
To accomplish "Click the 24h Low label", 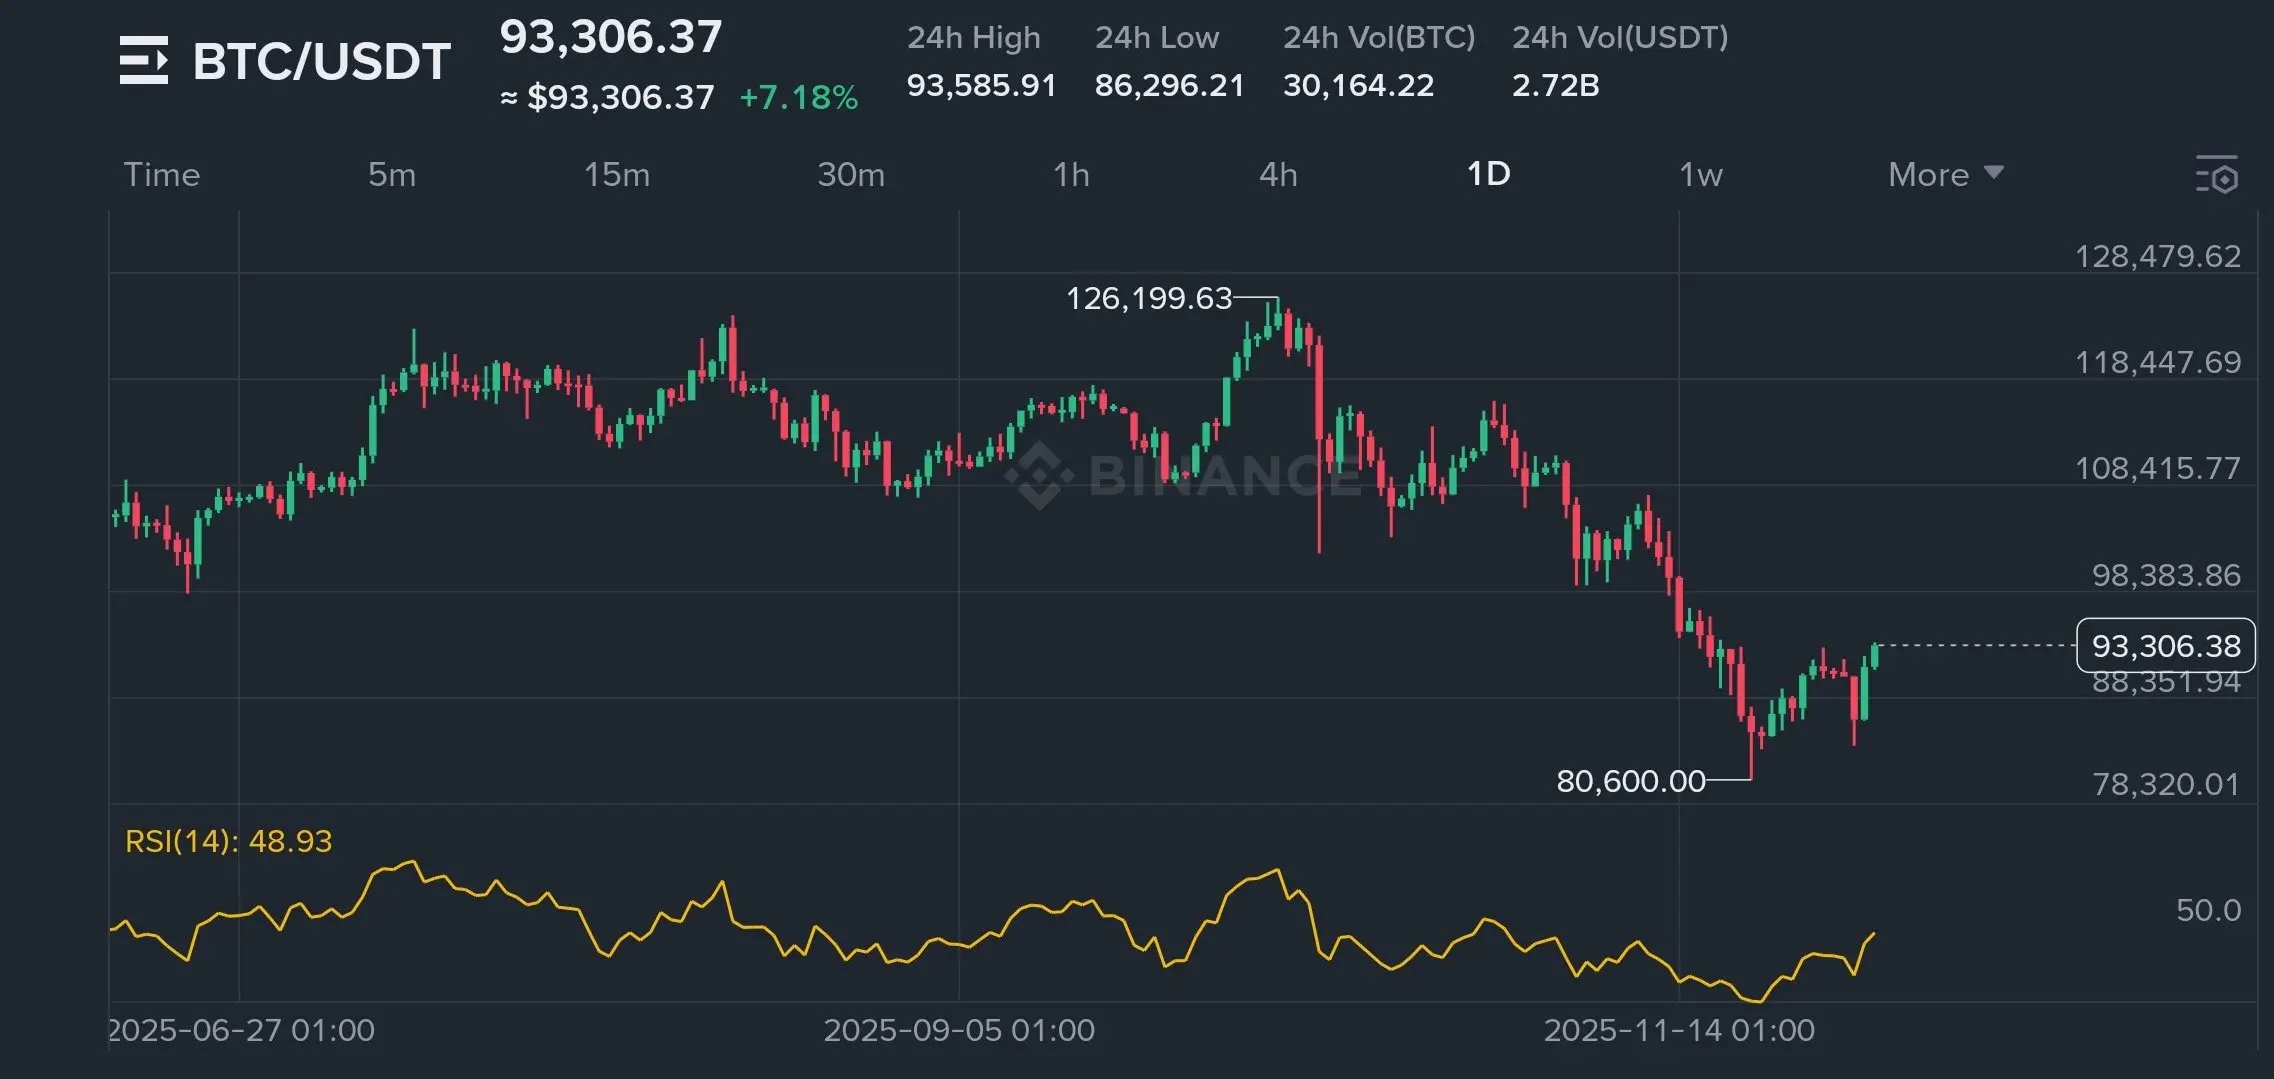I will tap(1157, 37).
